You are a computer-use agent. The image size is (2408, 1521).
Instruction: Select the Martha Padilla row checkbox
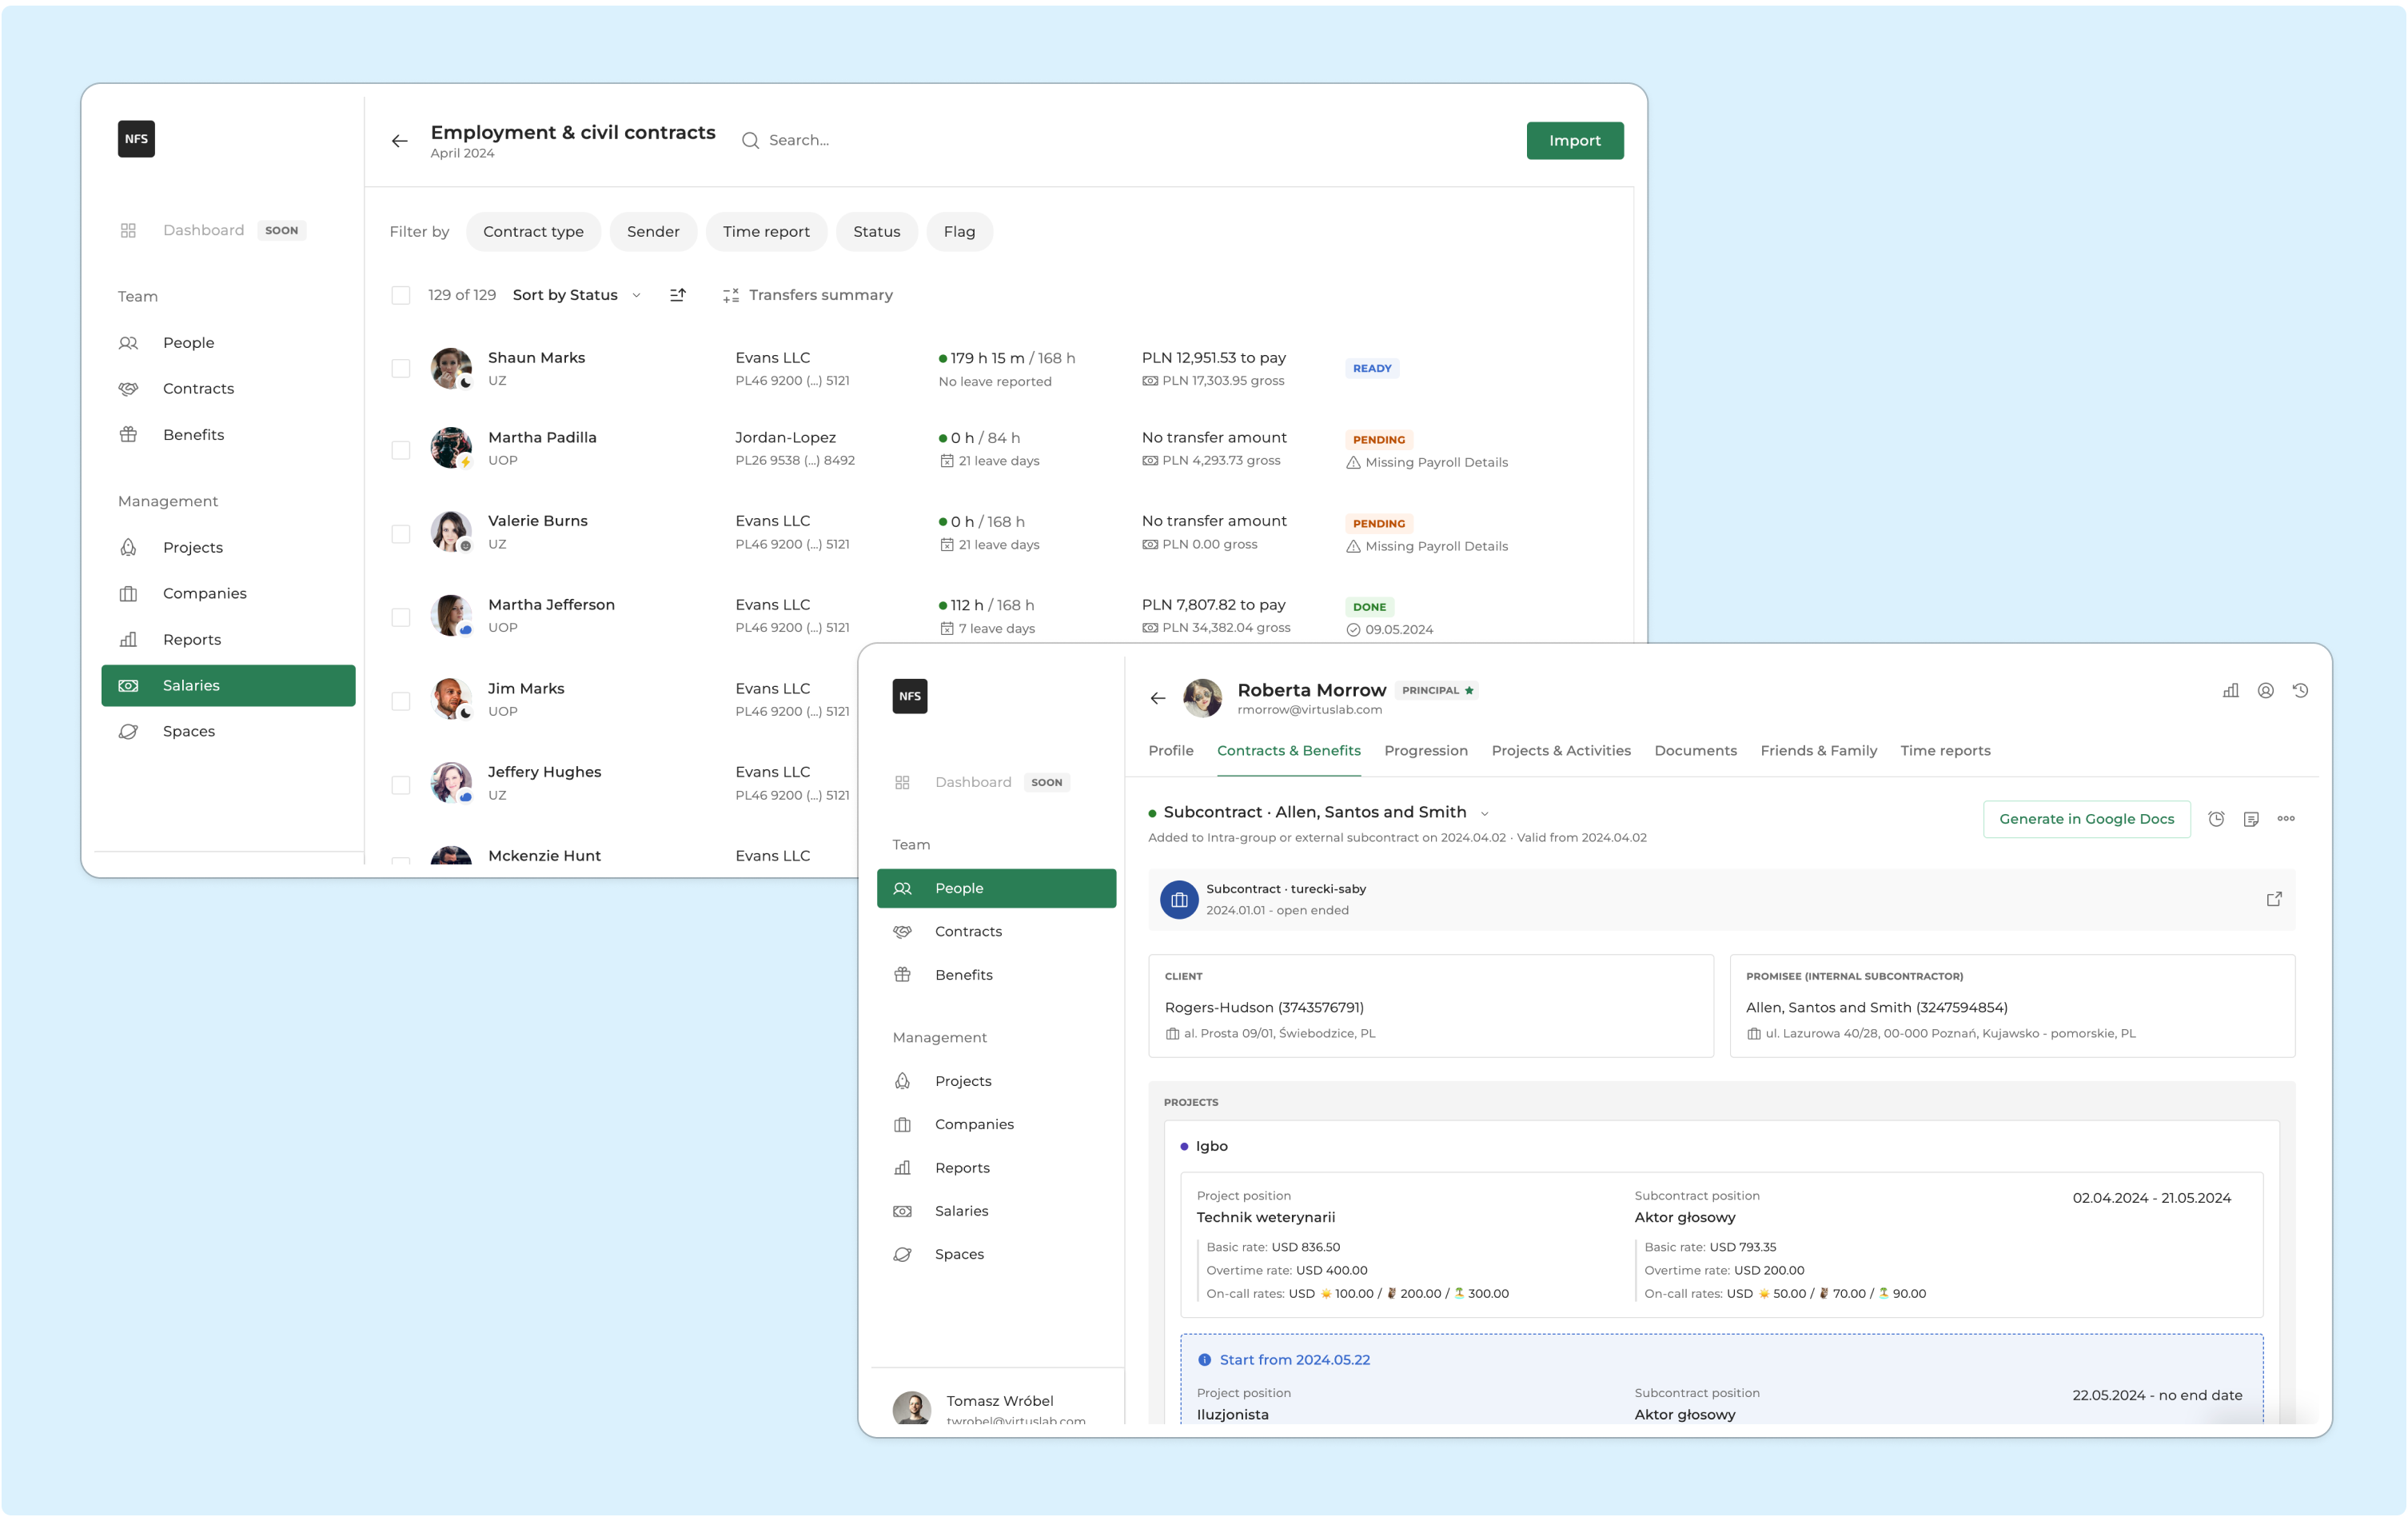401,450
